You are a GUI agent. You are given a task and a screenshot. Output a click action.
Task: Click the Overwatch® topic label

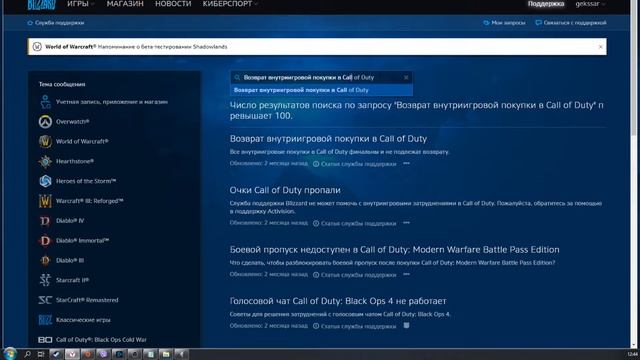pyautogui.click(x=73, y=122)
